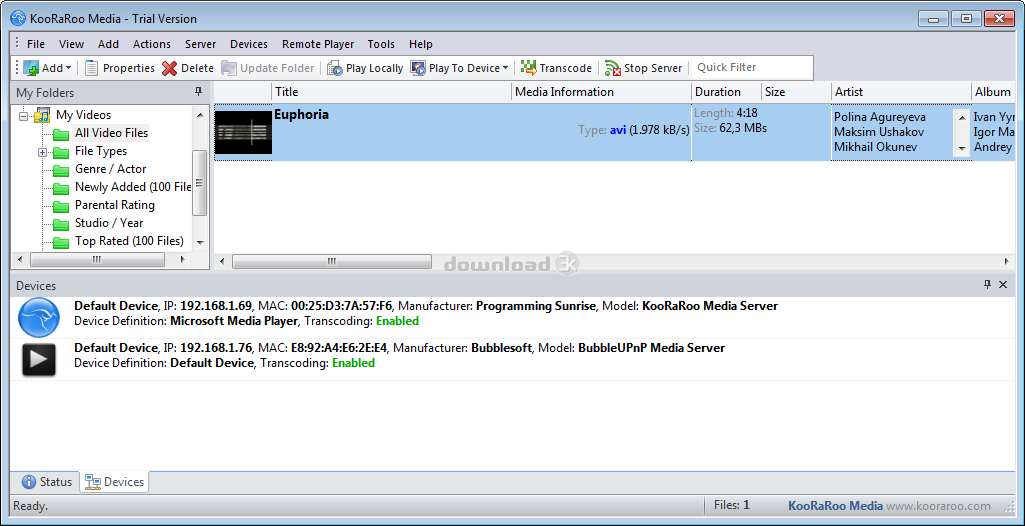Pin the Devices panel
Screen dimensions: 1025x526
click(x=988, y=285)
